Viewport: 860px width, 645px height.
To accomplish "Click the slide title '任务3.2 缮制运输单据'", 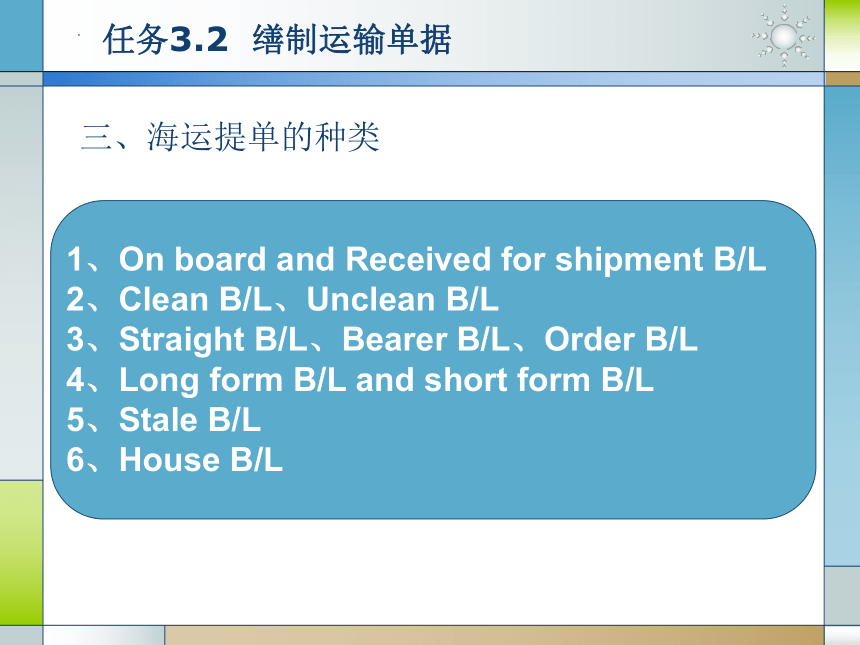I will tap(277, 39).
